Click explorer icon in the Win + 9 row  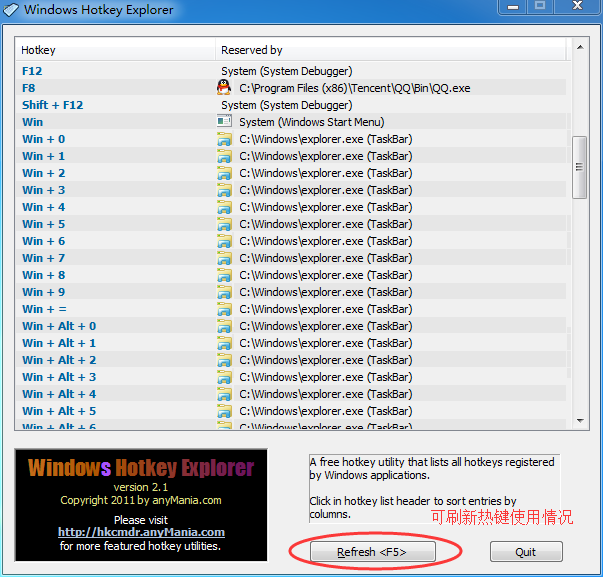point(224,292)
